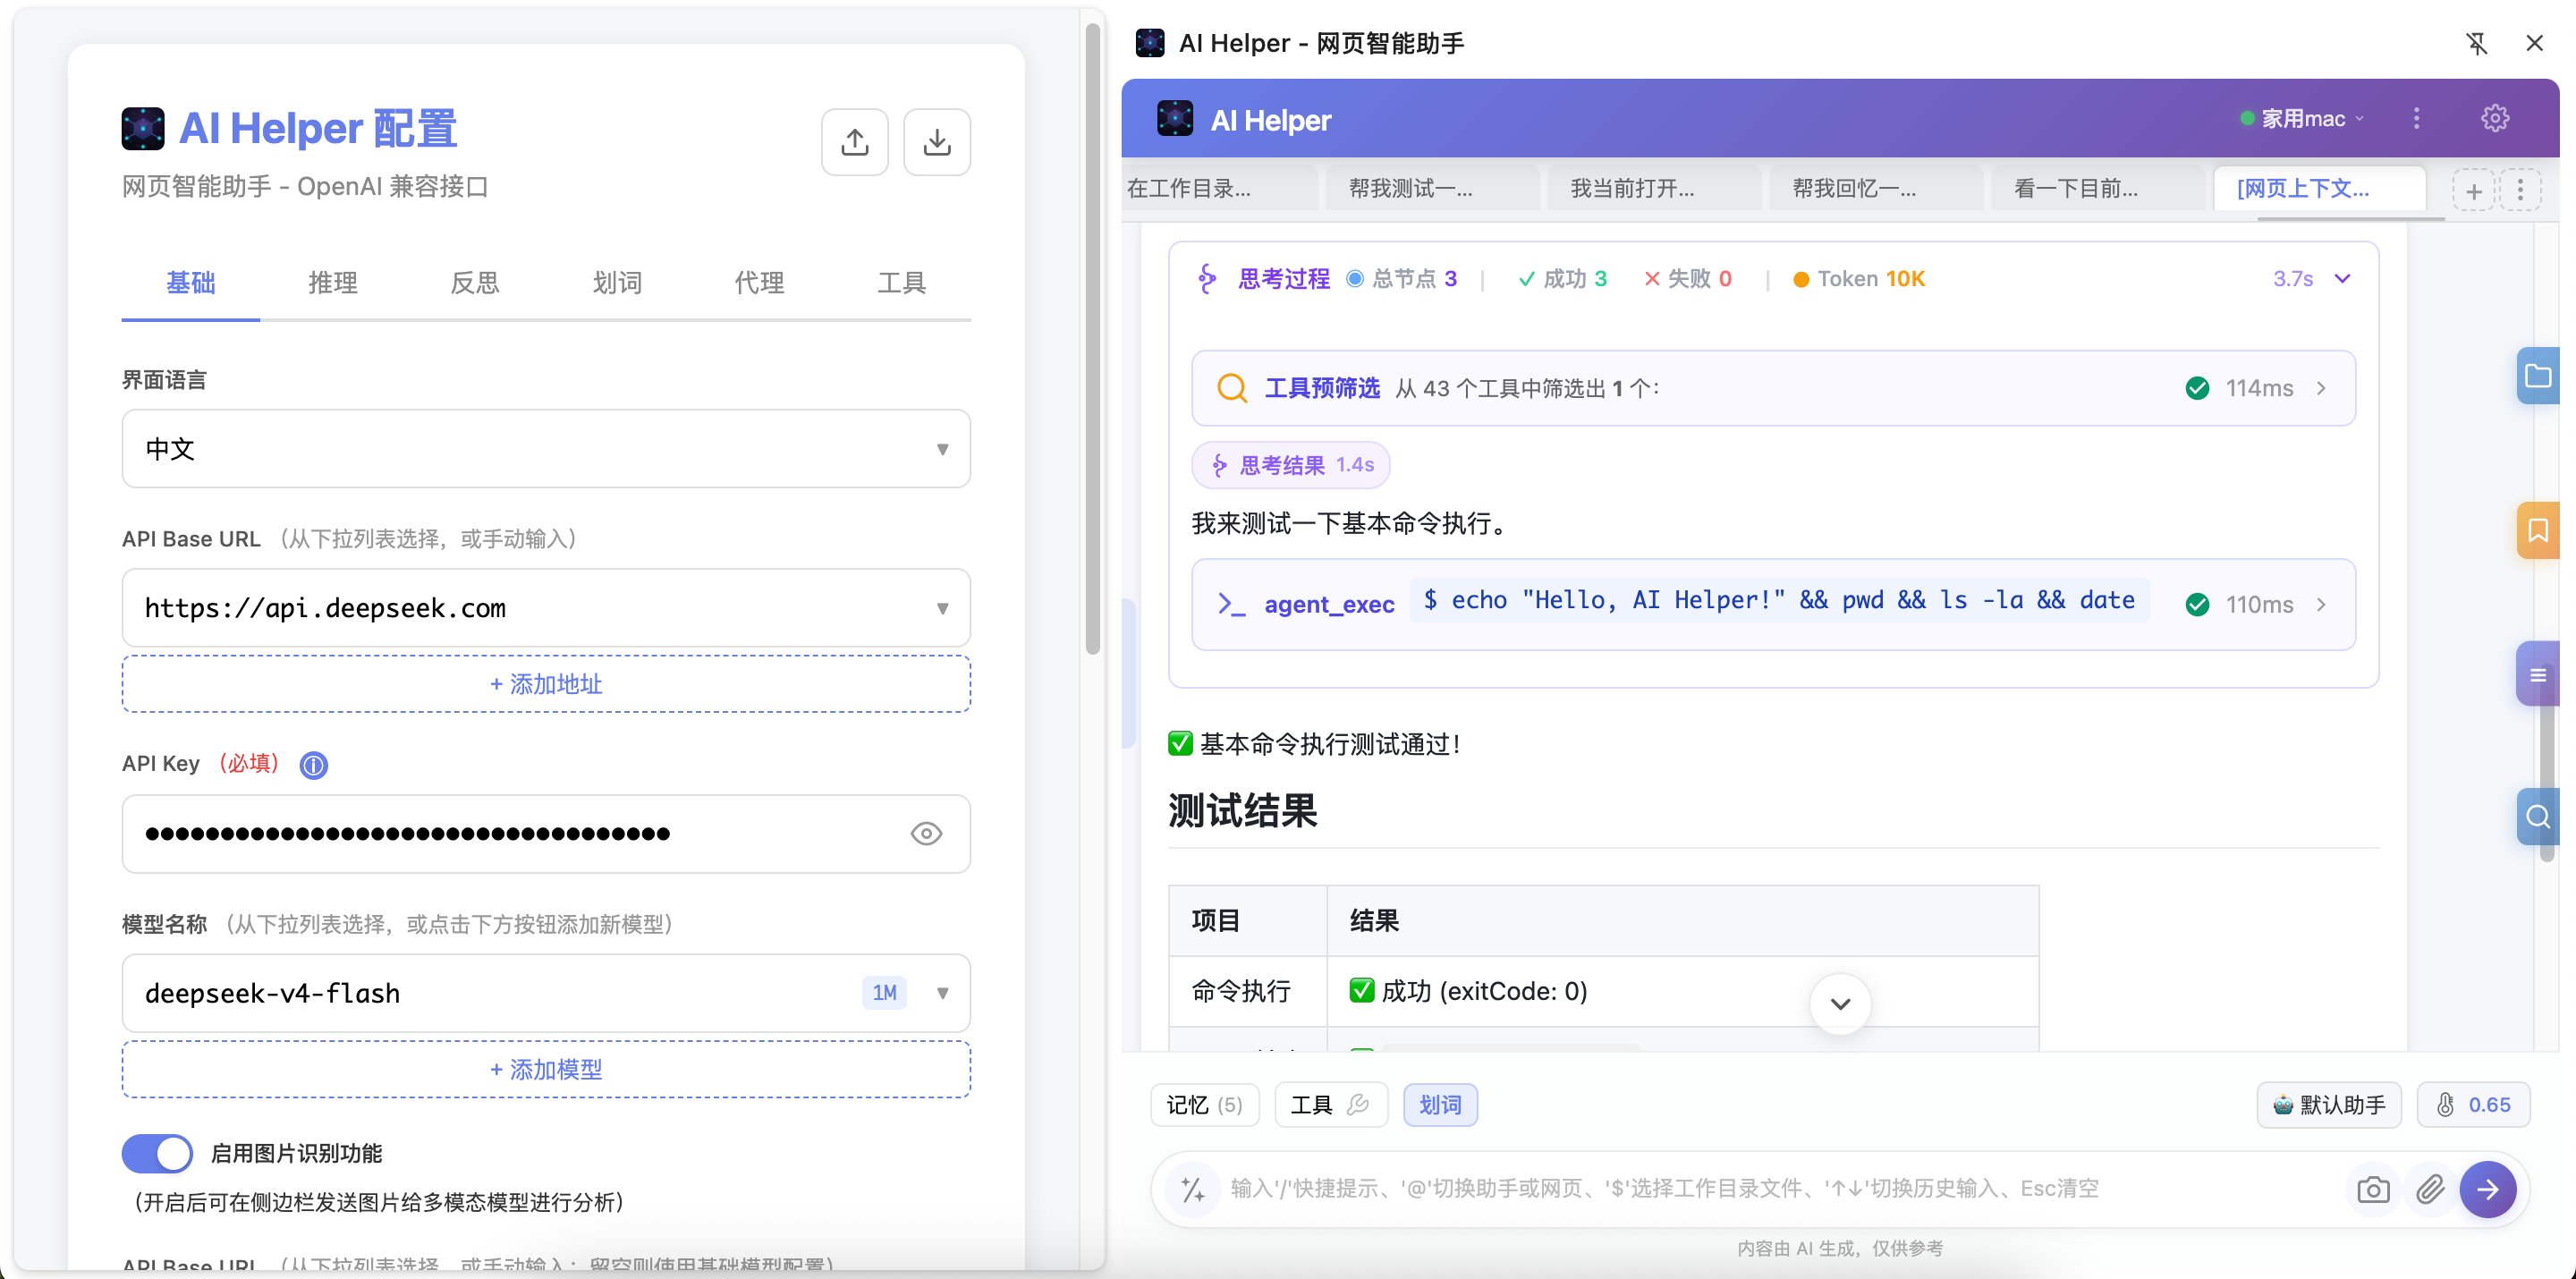Switch to the 反思 tab
The image size is (2576, 1279).
(474, 283)
